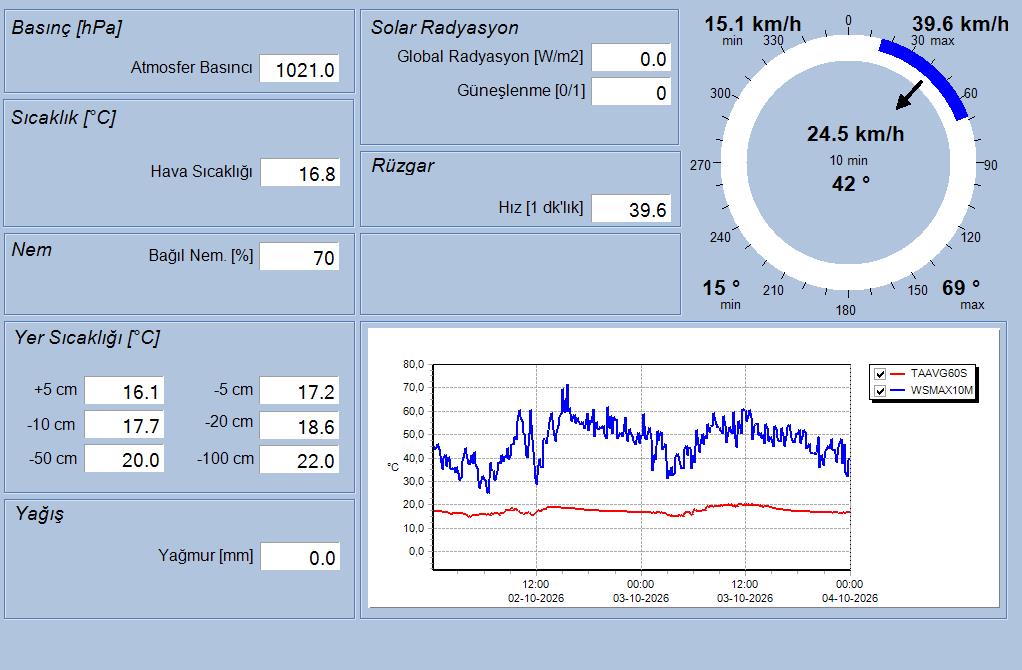The image size is (1022, 670).
Task: Click the Yağmur [mm] label
Action: tap(205, 555)
